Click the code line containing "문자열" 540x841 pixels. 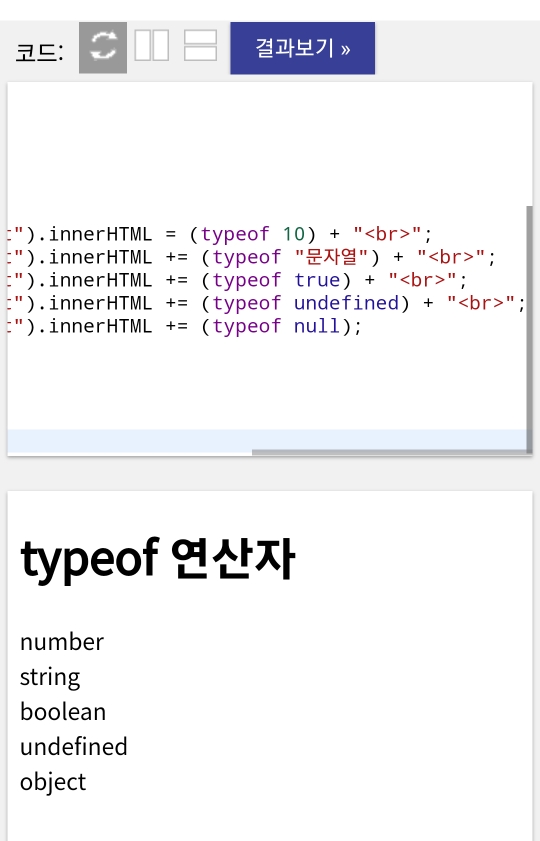pos(252,257)
